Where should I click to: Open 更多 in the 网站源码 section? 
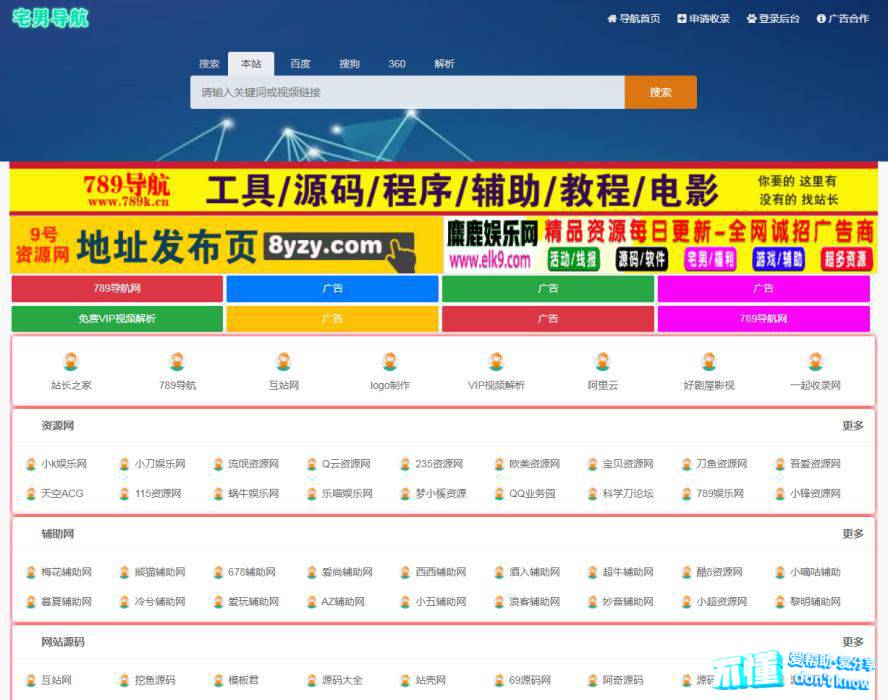853,642
